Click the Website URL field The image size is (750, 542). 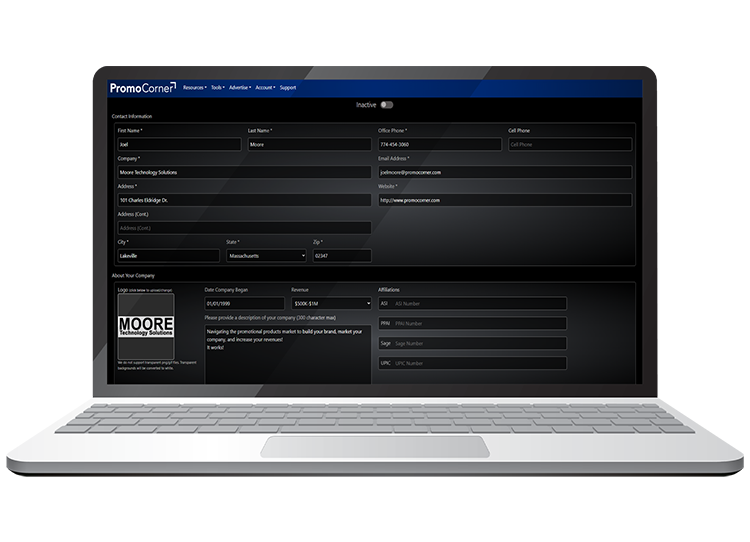pos(505,200)
